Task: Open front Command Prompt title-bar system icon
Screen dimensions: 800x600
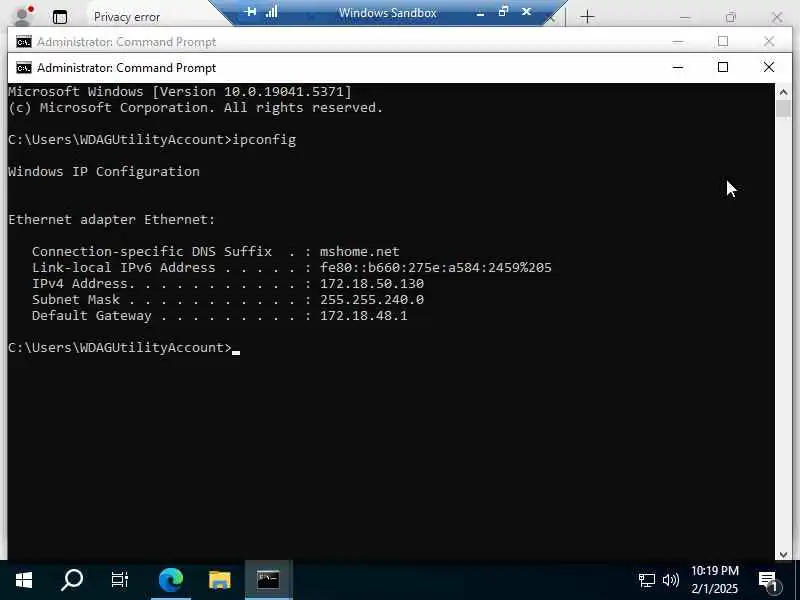Action: tap(23, 68)
